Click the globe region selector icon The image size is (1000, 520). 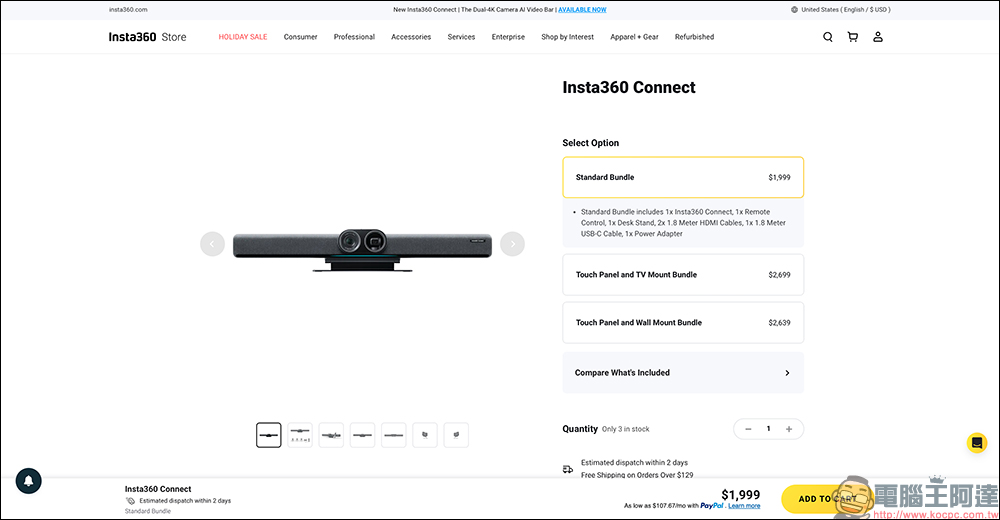pos(794,10)
